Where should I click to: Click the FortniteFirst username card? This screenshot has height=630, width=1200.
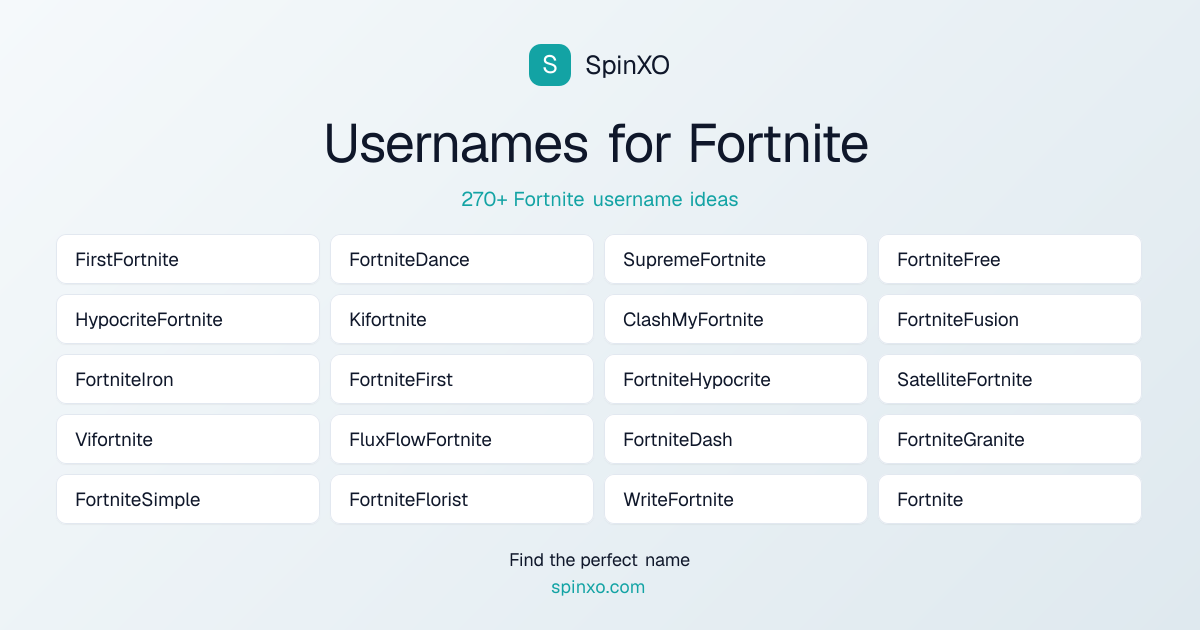tap(462, 379)
